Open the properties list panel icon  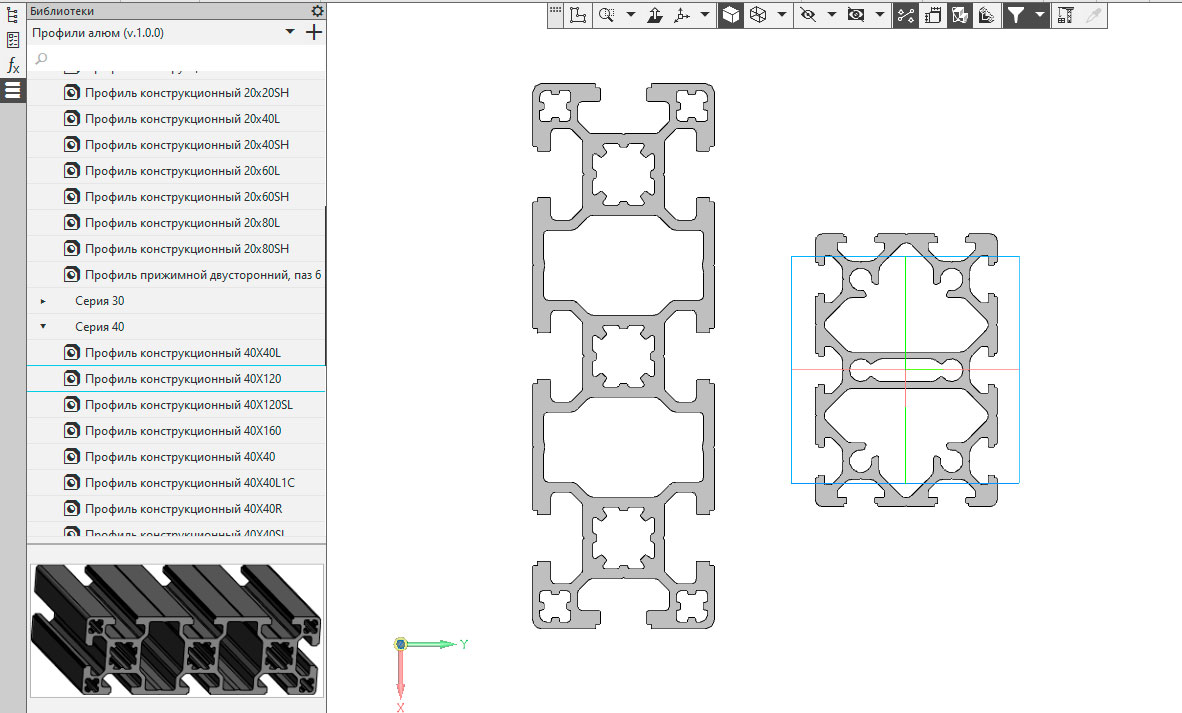coord(12,40)
